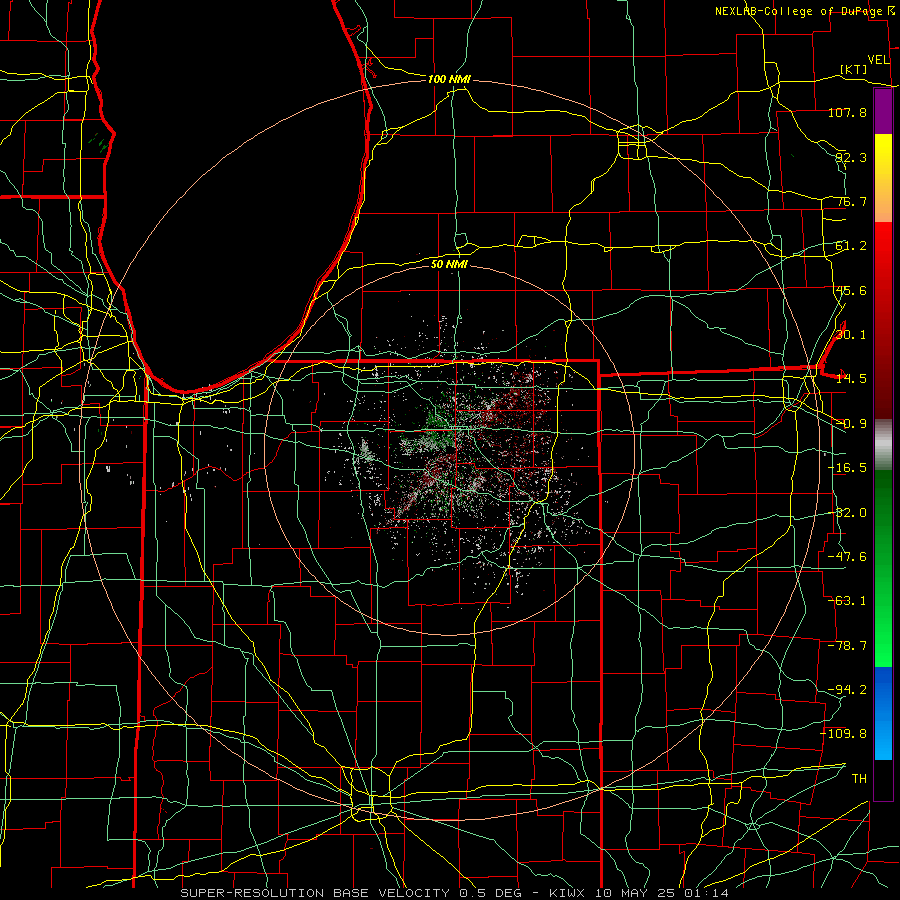Pick the gray near-zero segment of the color bar
The image size is (900, 900).
pyautogui.click(x=883, y=445)
